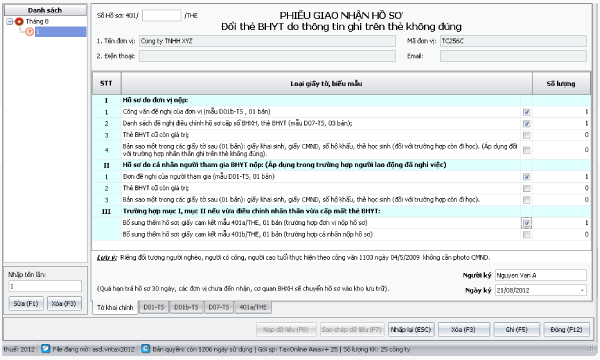600x360 pixels.
Task: Click the open-file icon in status bar
Action: click(x=46, y=349)
